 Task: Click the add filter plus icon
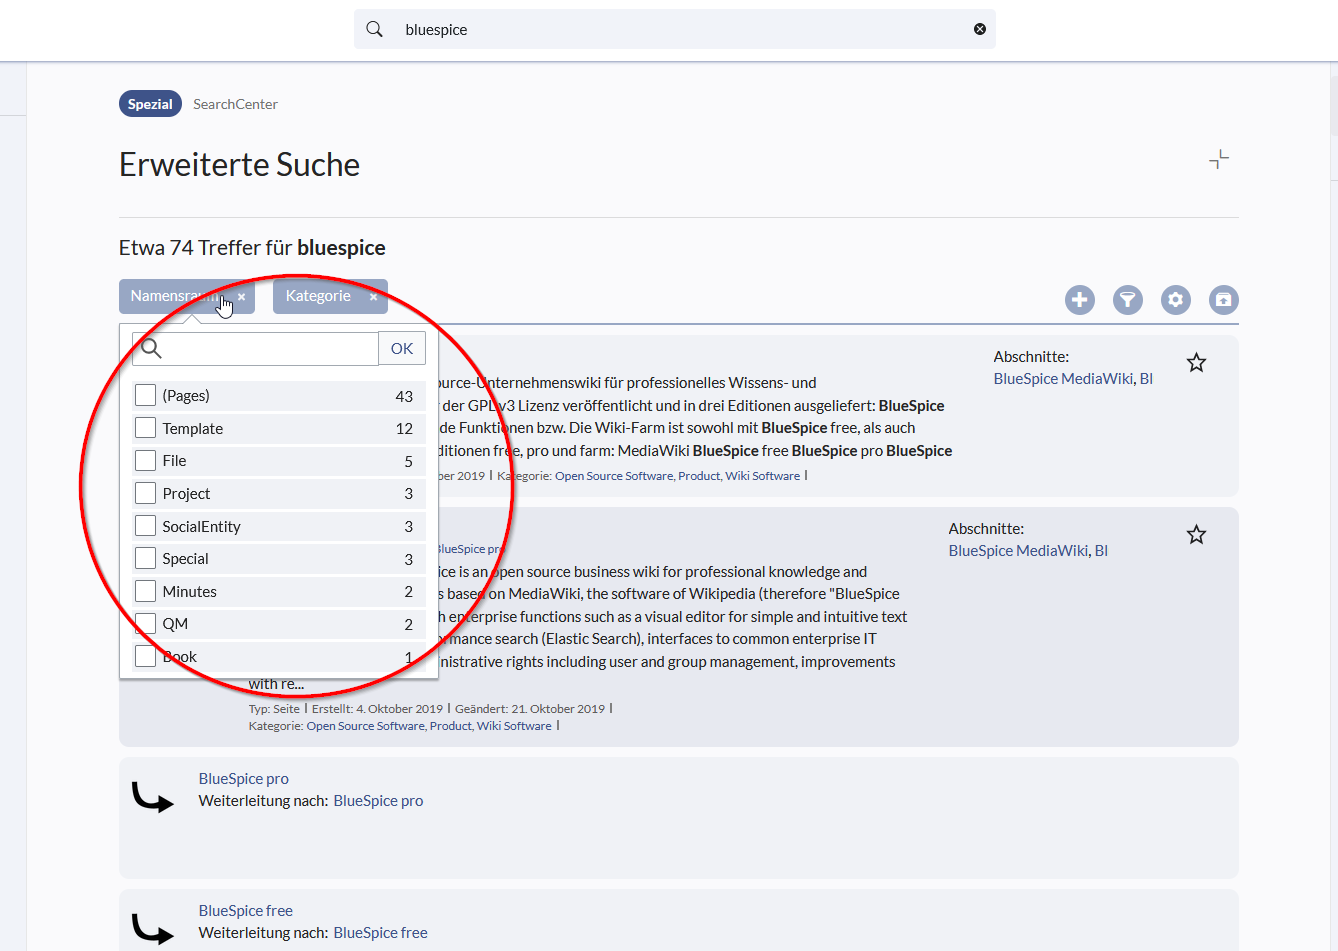[x=1079, y=300]
